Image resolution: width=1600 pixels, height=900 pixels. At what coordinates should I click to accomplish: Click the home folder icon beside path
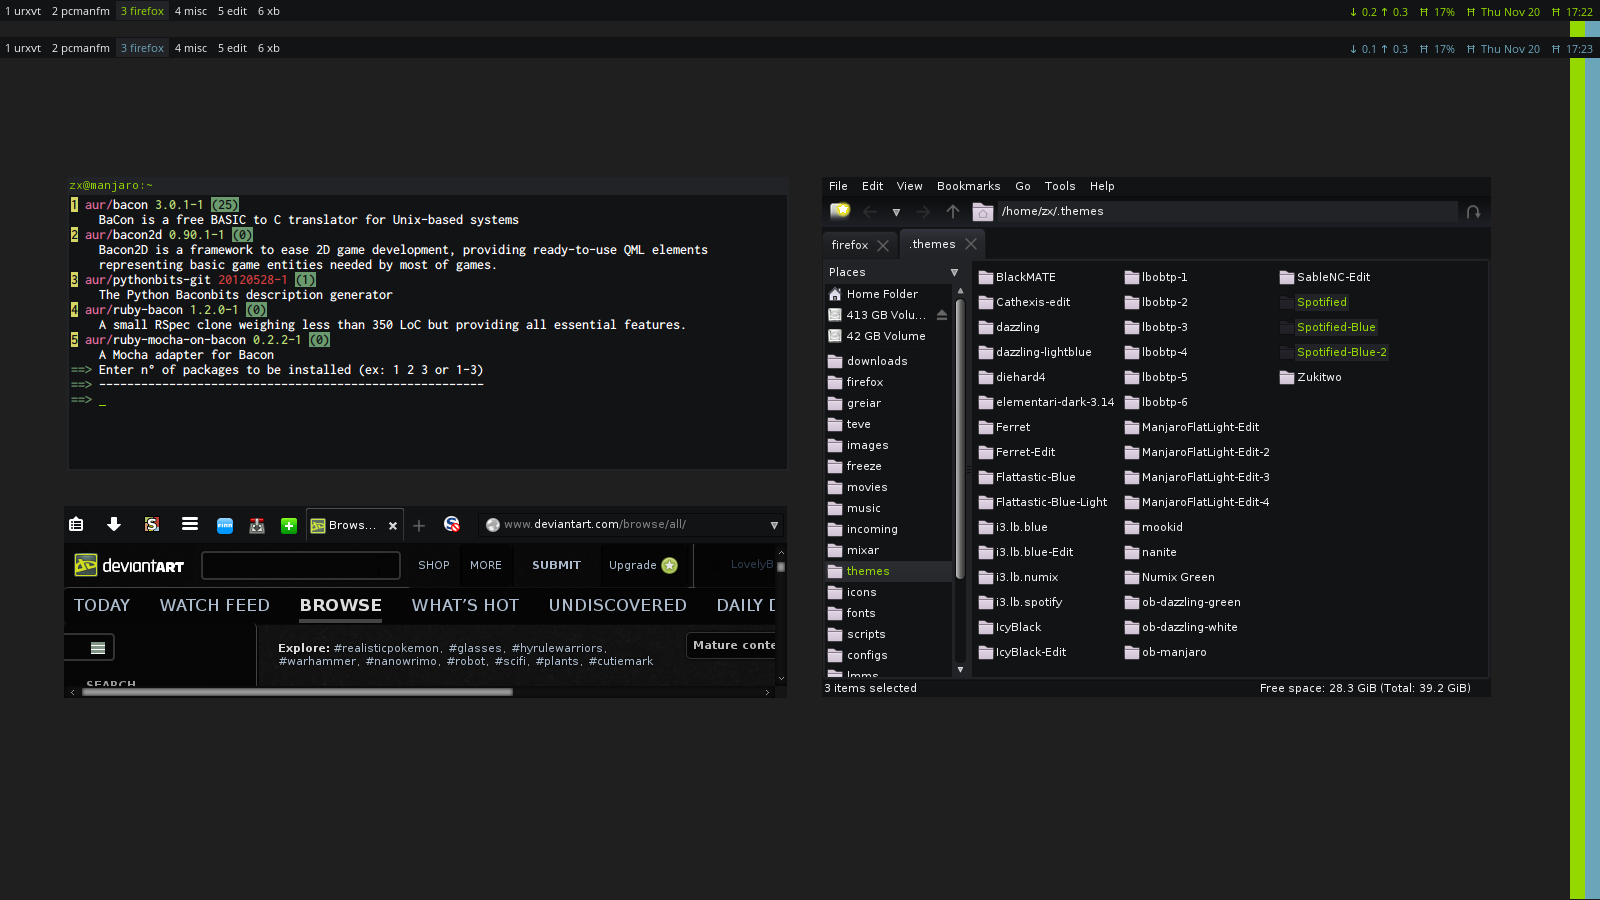[x=983, y=212]
